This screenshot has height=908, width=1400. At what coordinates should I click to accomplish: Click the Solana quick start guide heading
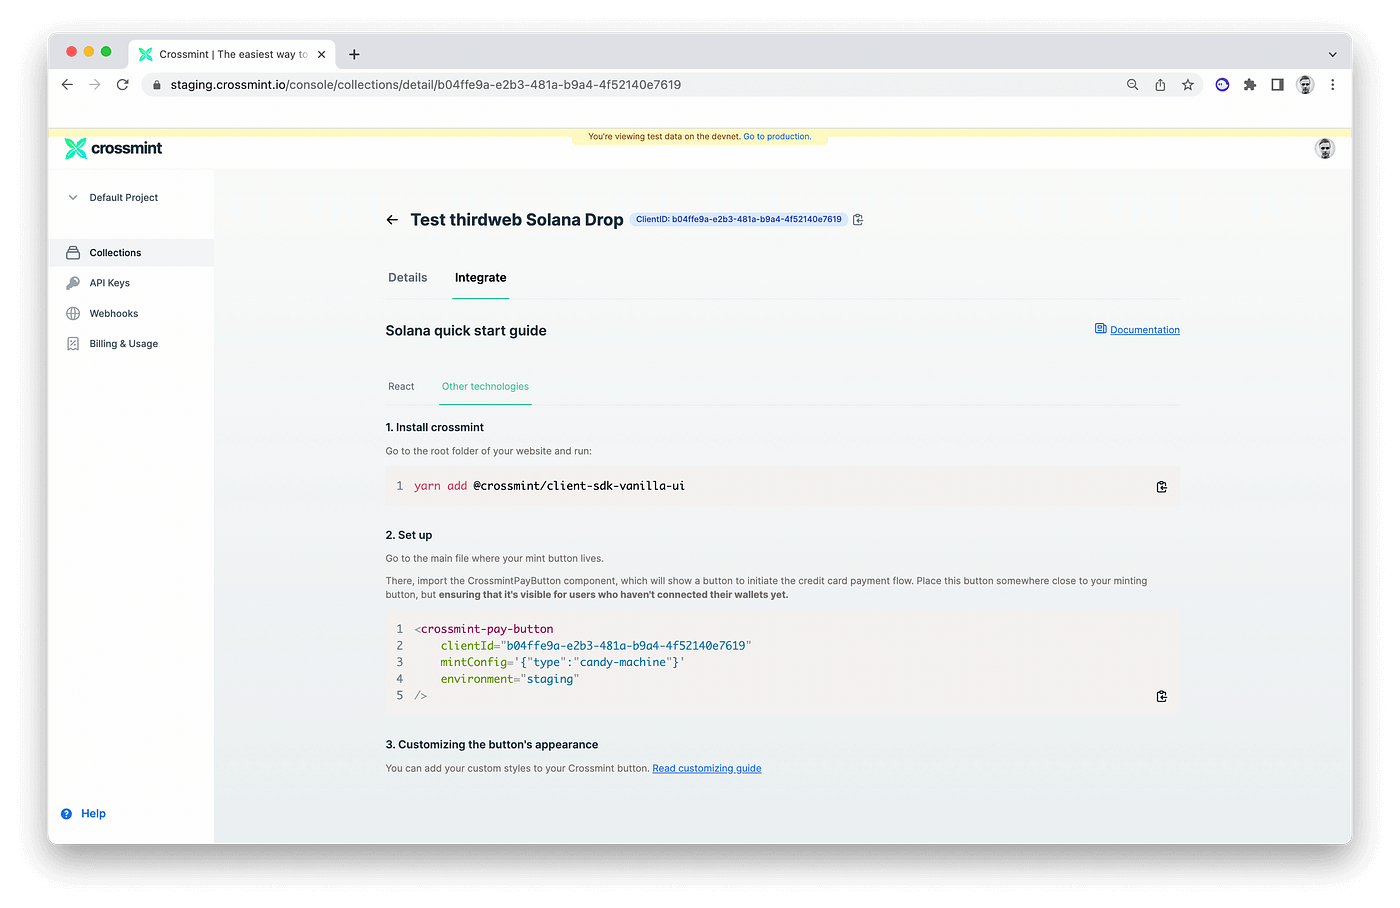click(x=466, y=331)
